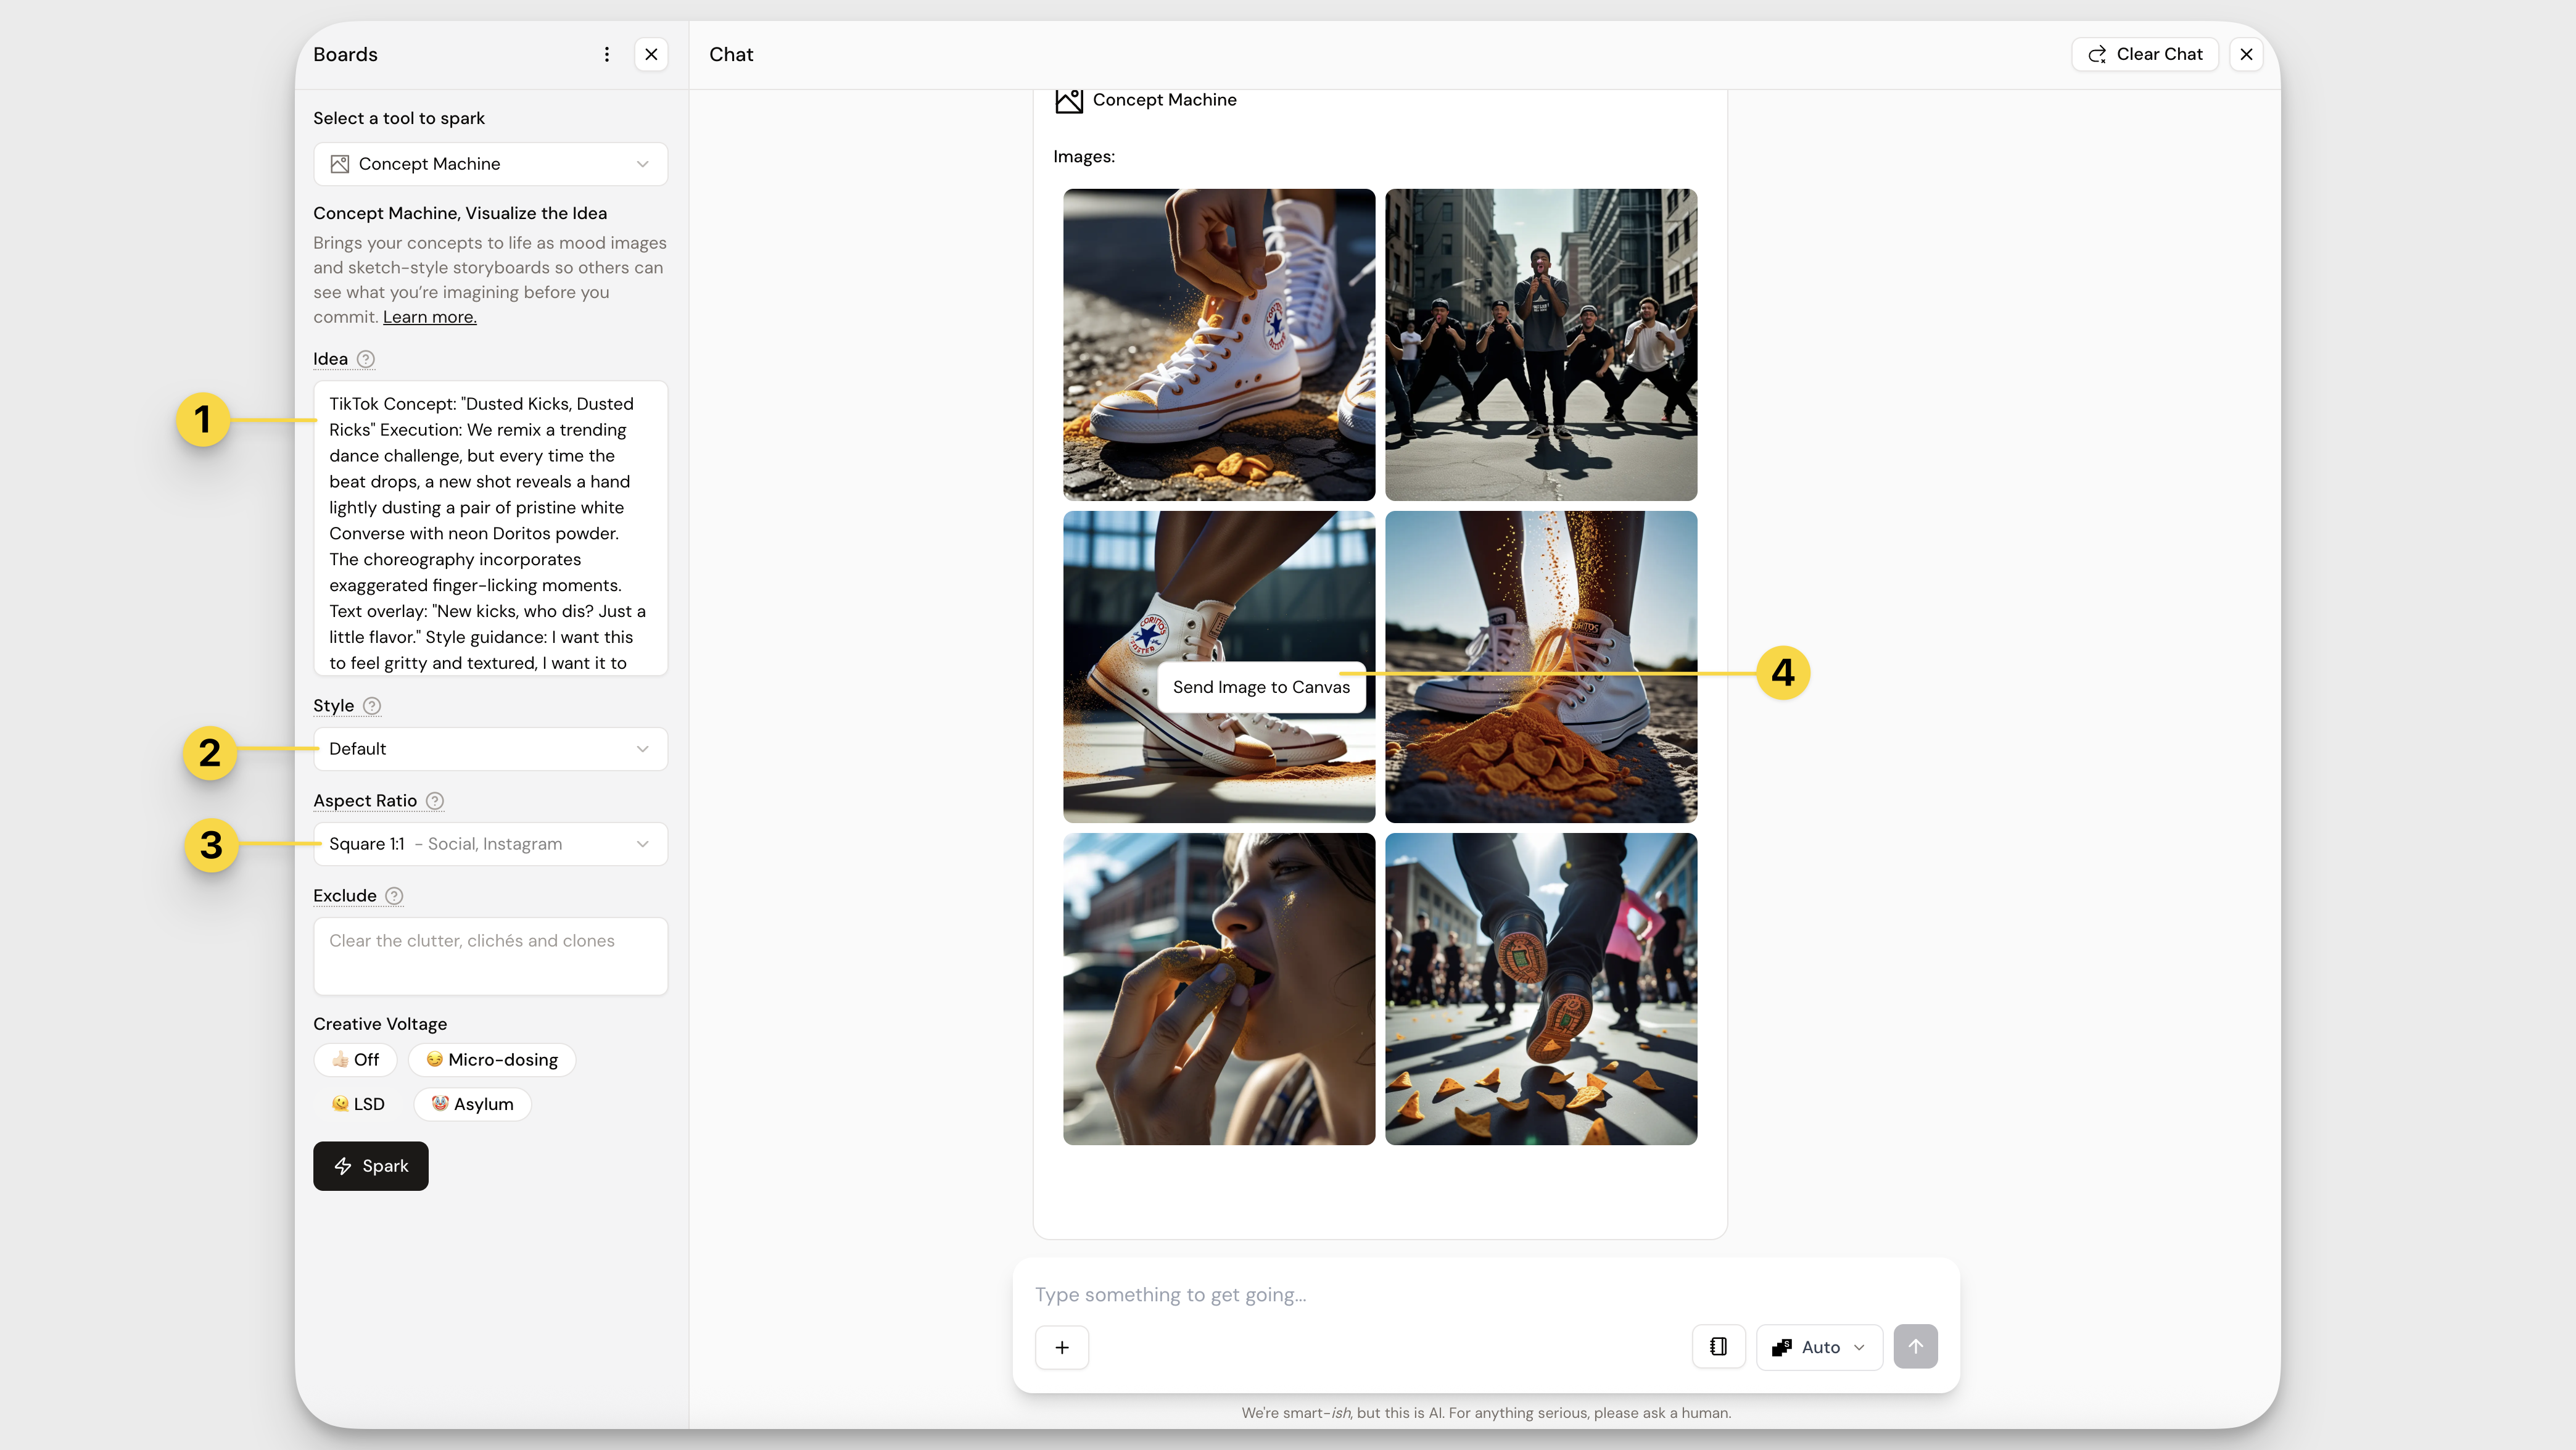Click the plus attachment button in chat
2576x1450 pixels.
pos(1061,1347)
